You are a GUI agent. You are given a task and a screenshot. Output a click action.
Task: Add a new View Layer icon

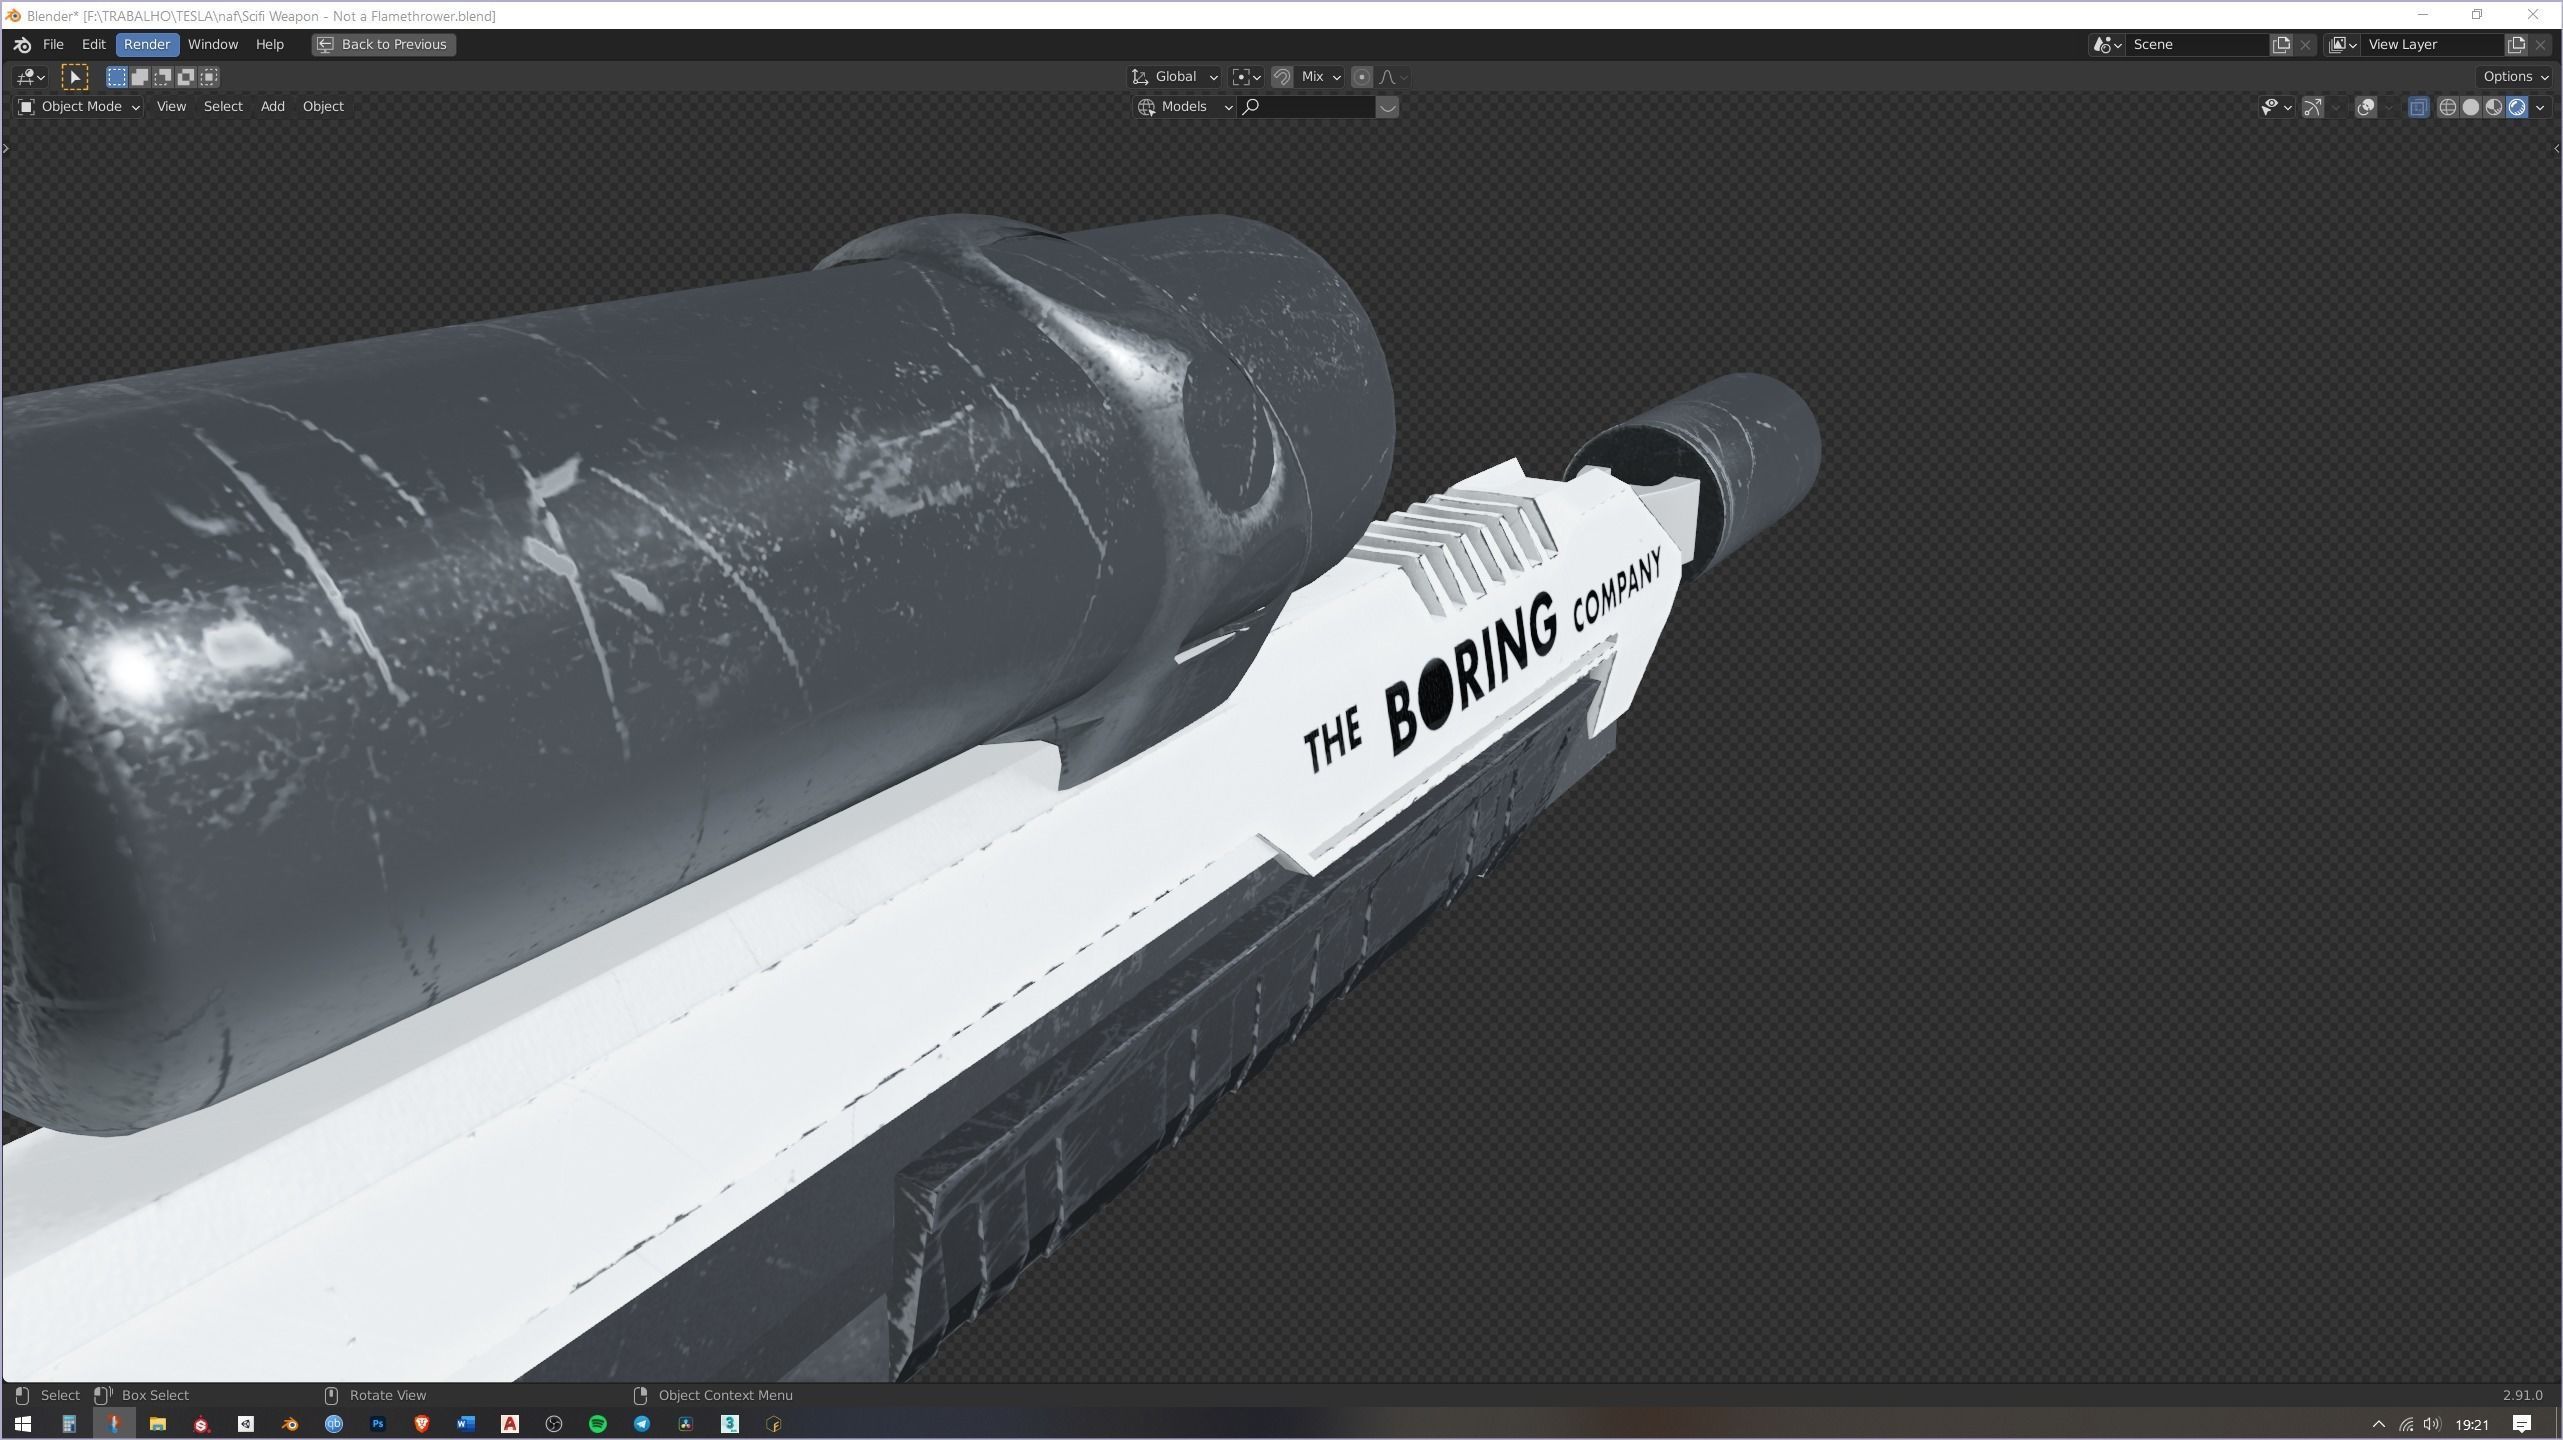click(x=2516, y=45)
